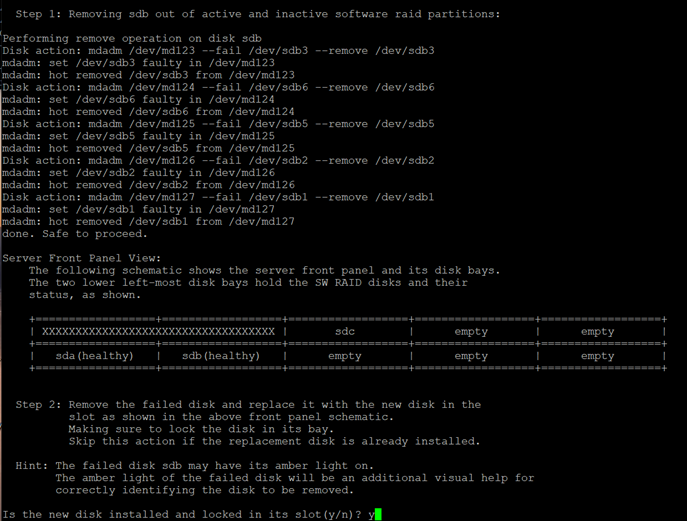Click the empty bay right of sdb(healthy)
Viewport: 687px width, 521px height.
[344, 355]
